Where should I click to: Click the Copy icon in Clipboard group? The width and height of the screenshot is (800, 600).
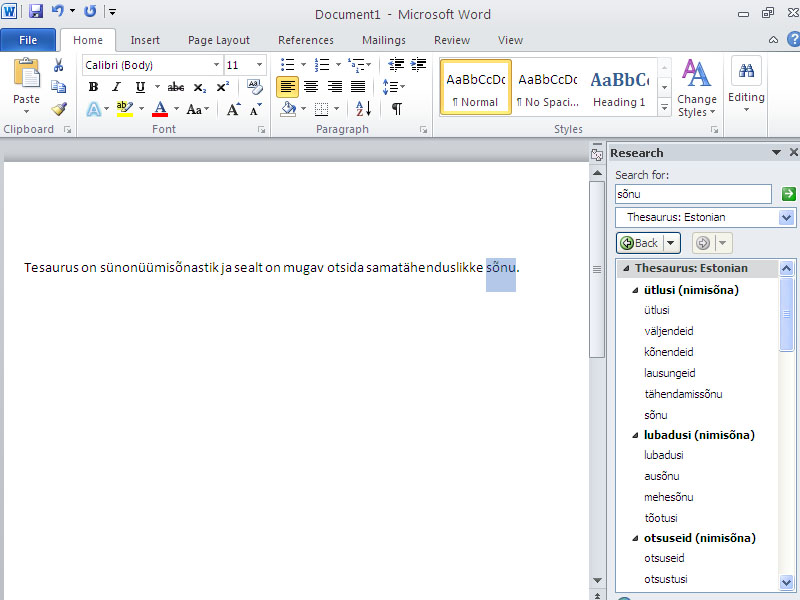[59, 87]
